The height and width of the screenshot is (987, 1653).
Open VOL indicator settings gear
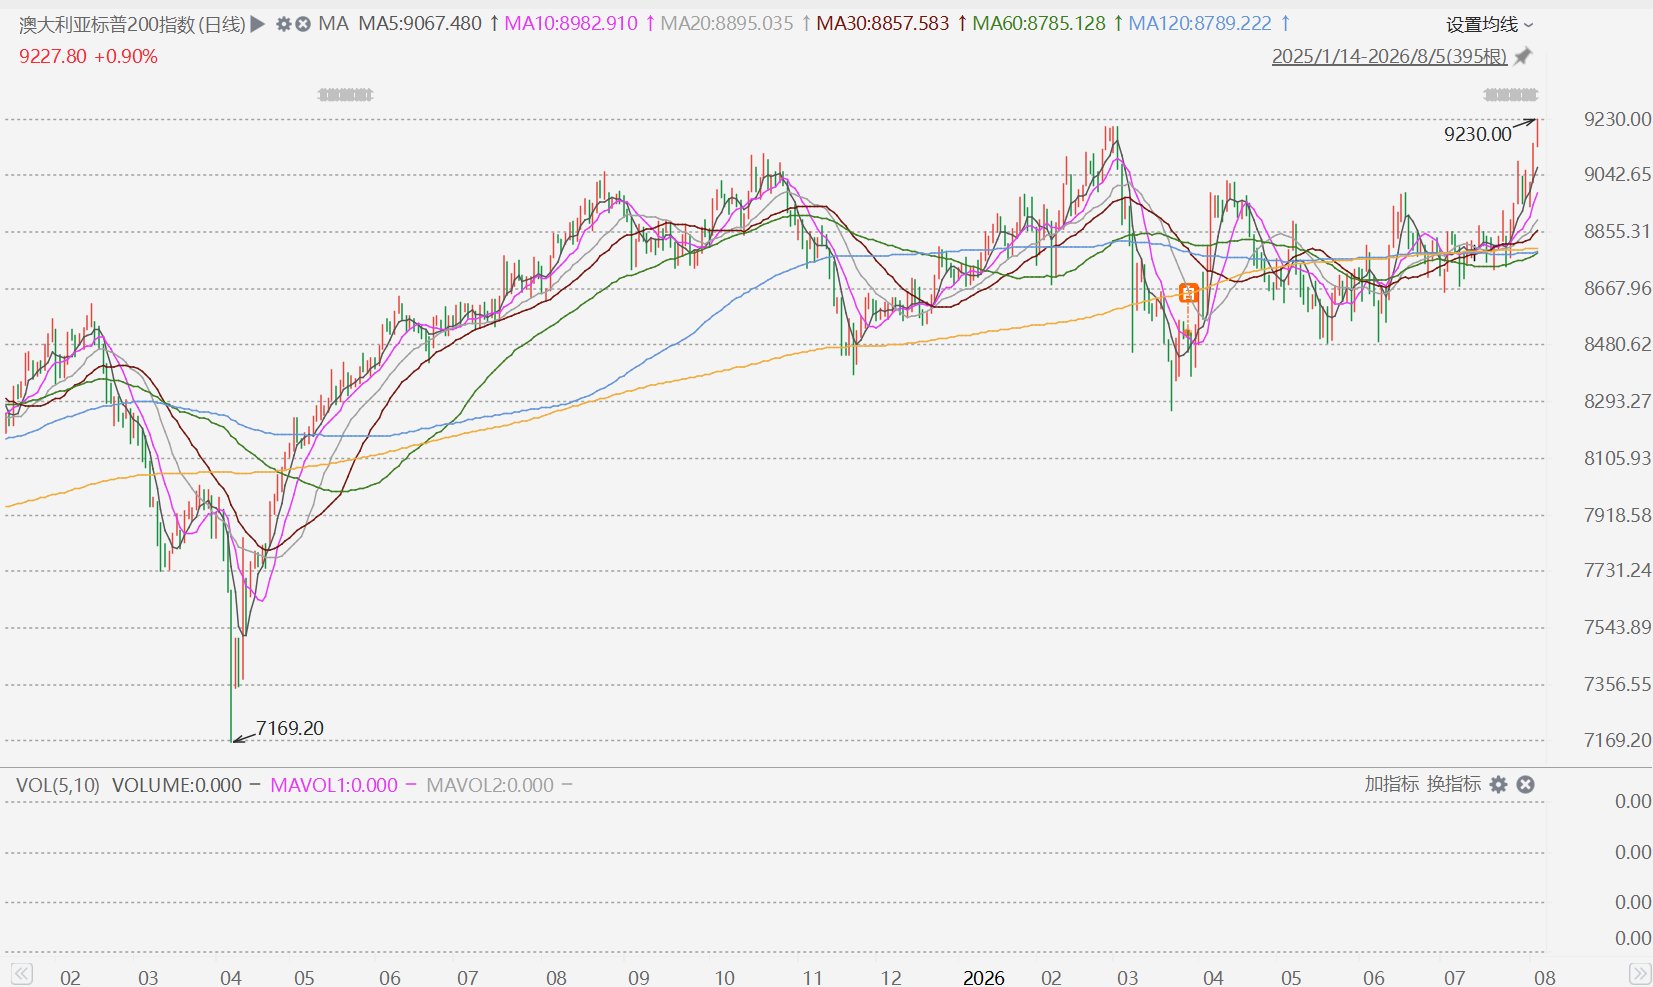click(1498, 785)
